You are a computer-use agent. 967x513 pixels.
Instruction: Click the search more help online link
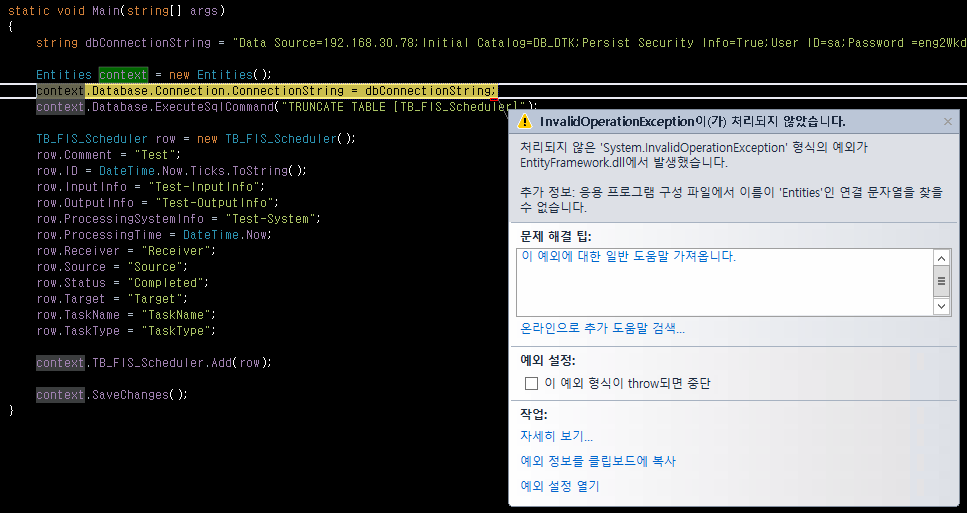[x=602, y=328]
